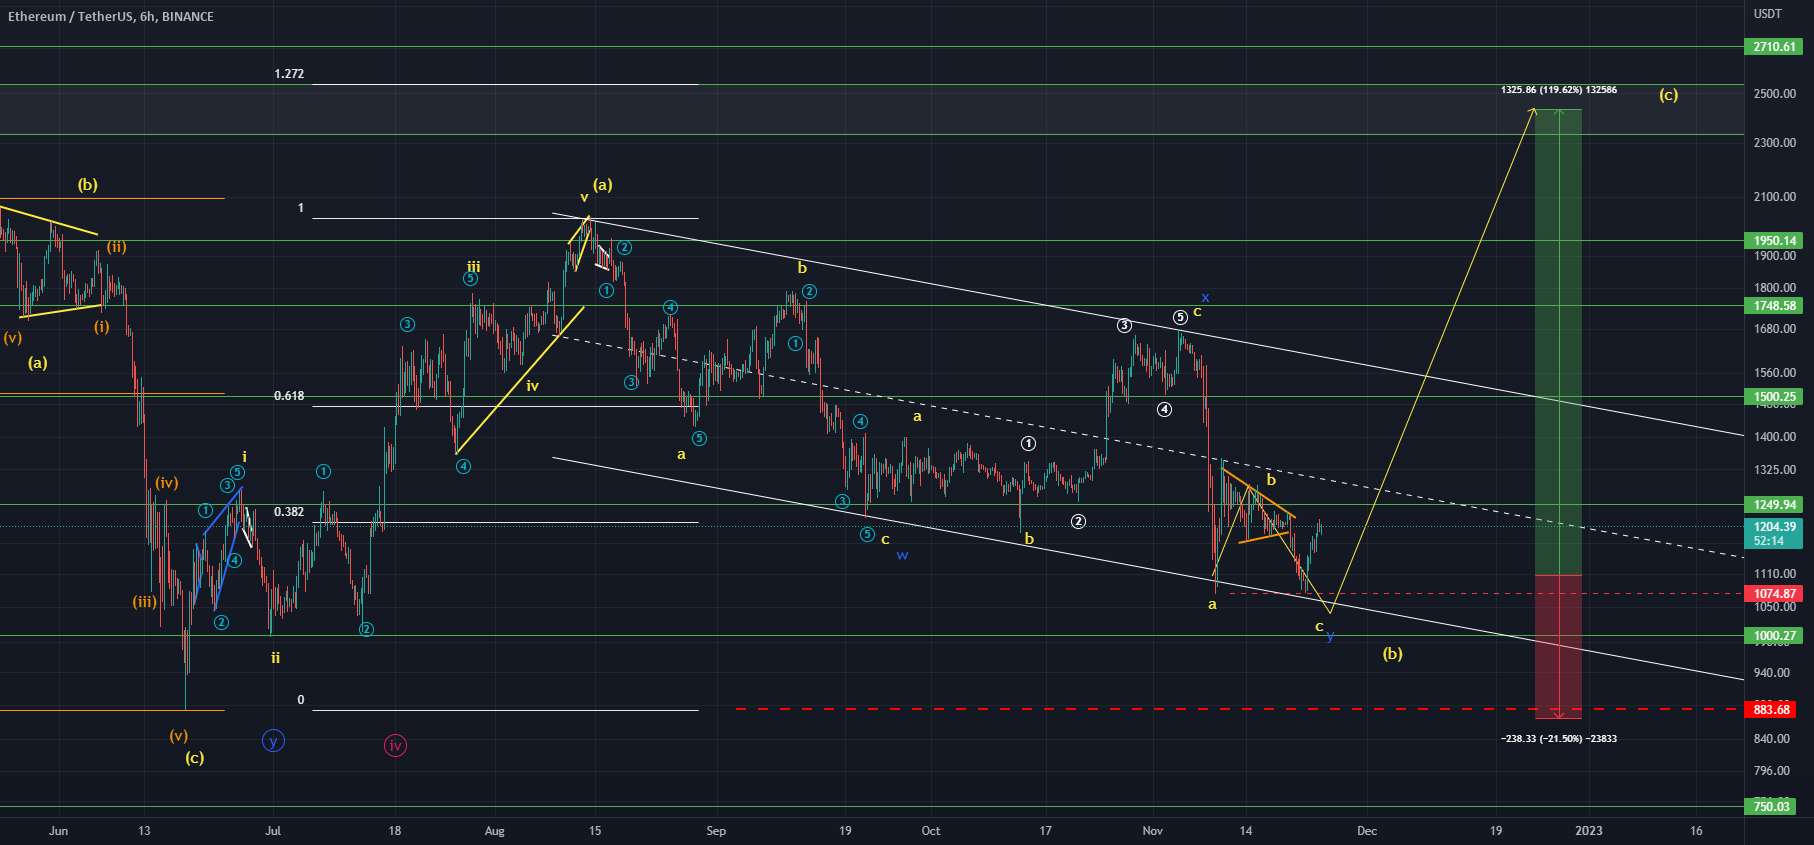Click the Jun date on time axis

(x=58, y=831)
